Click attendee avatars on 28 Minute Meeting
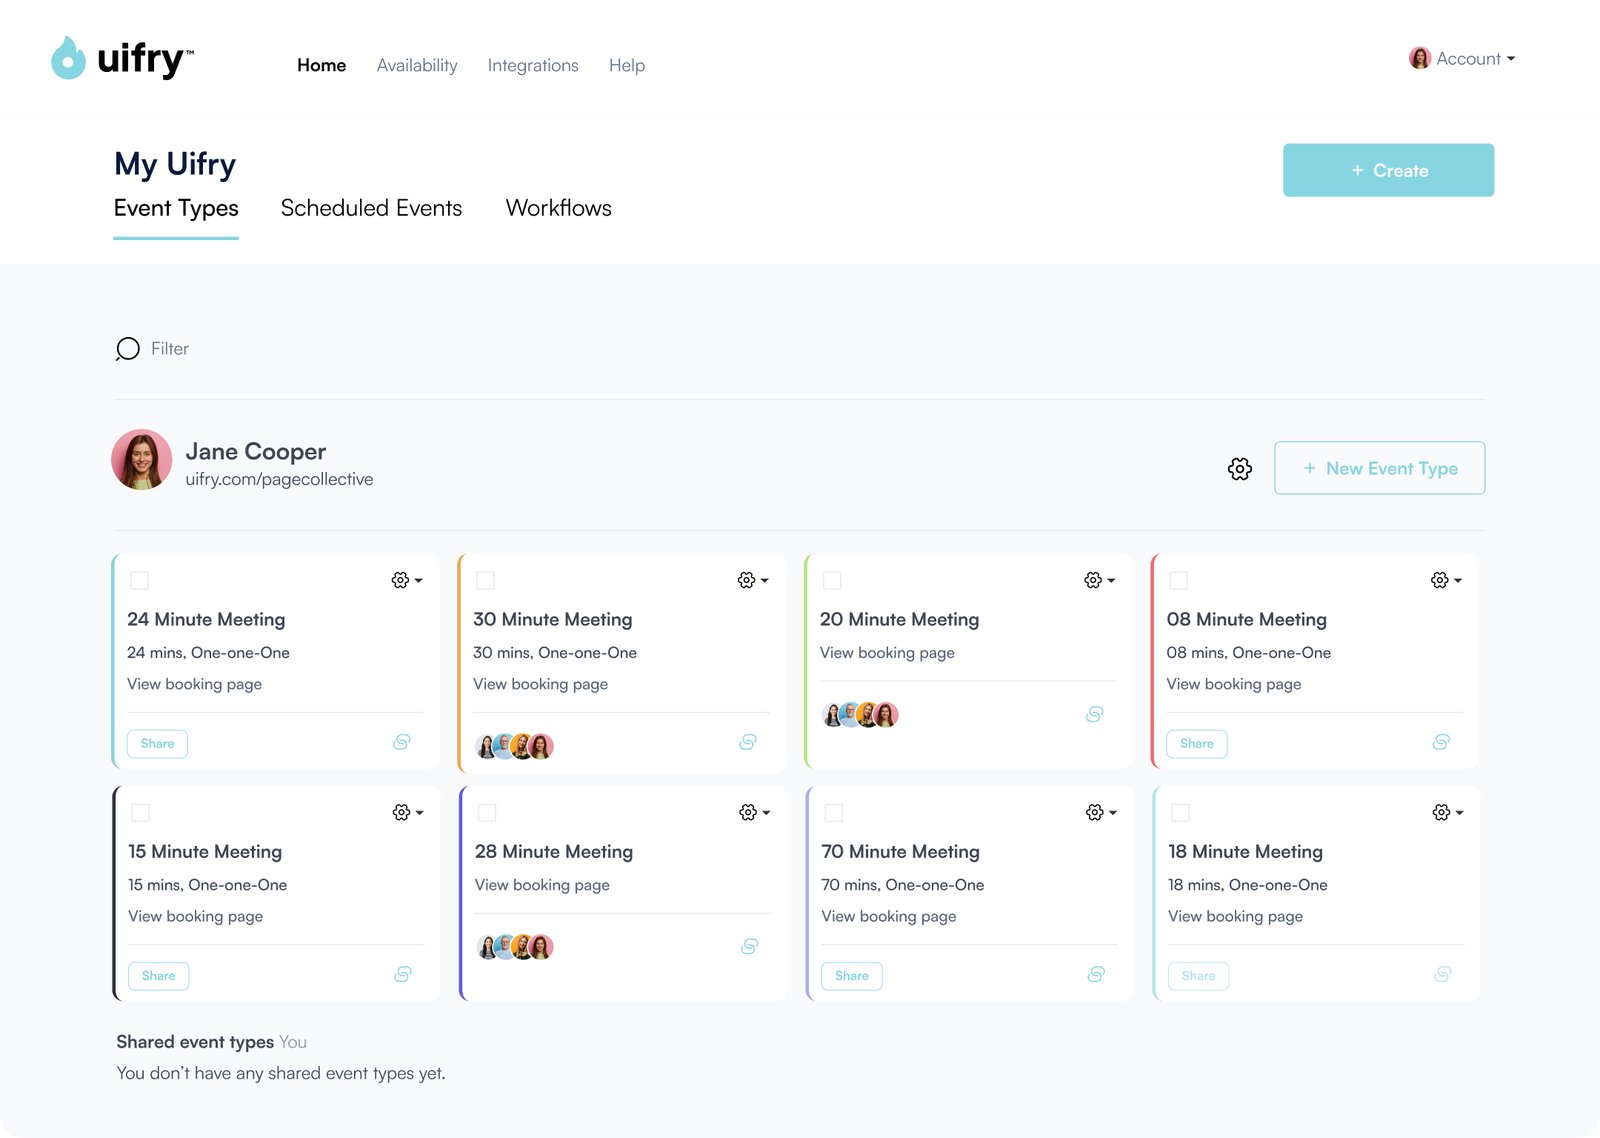Viewport: 1600px width, 1138px height. (x=515, y=947)
